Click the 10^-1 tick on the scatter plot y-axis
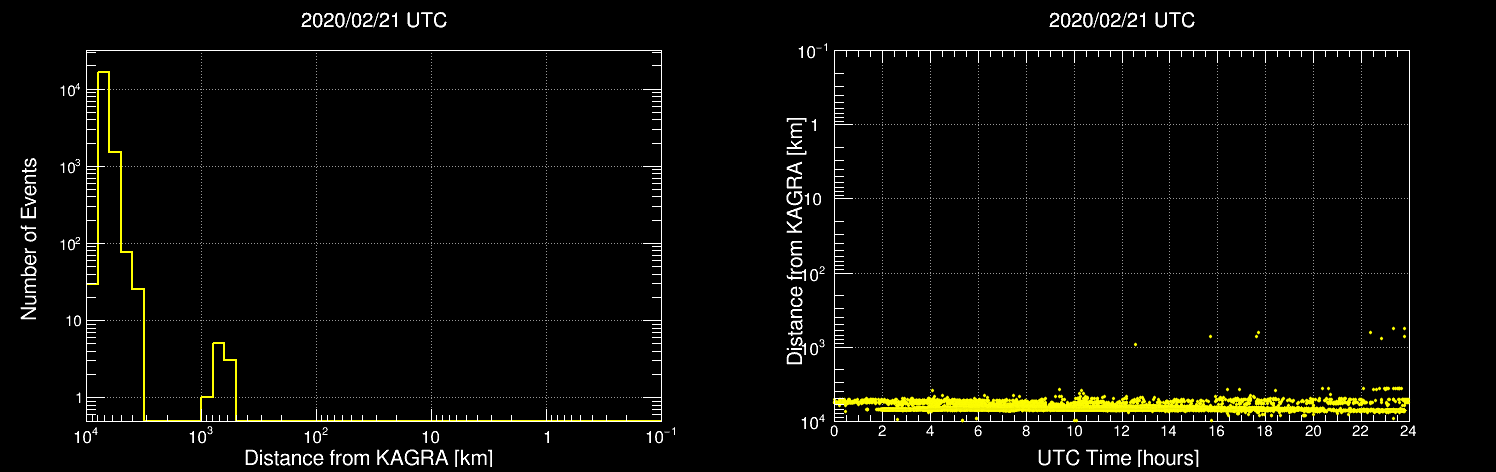 point(814,51)
